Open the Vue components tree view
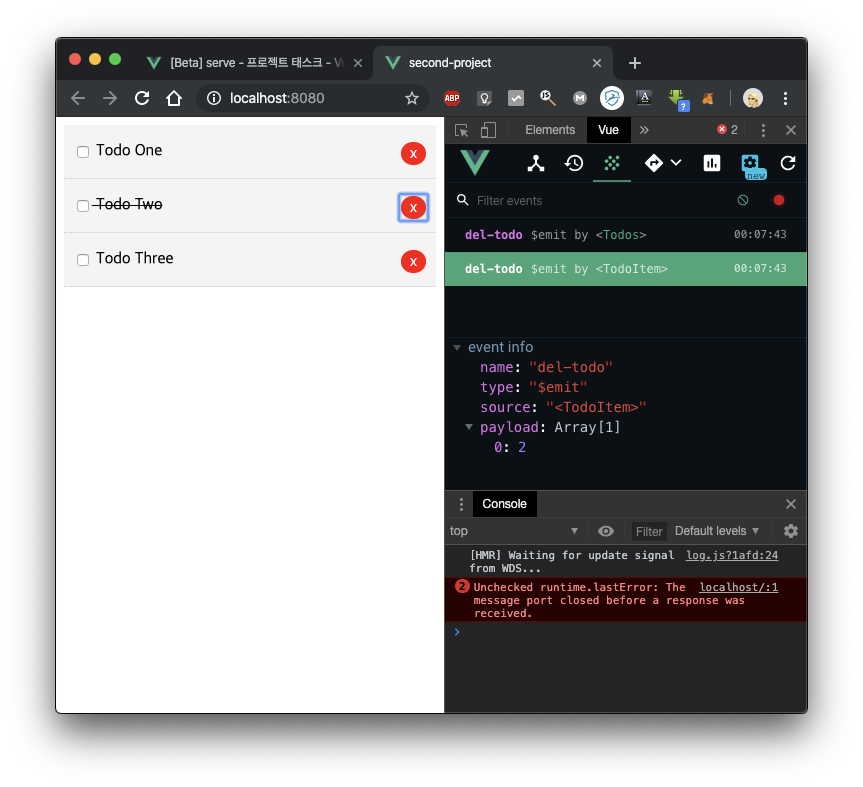The width and height of the screenshot is (863, 787). pyautogui.click(x=536, y=163)
